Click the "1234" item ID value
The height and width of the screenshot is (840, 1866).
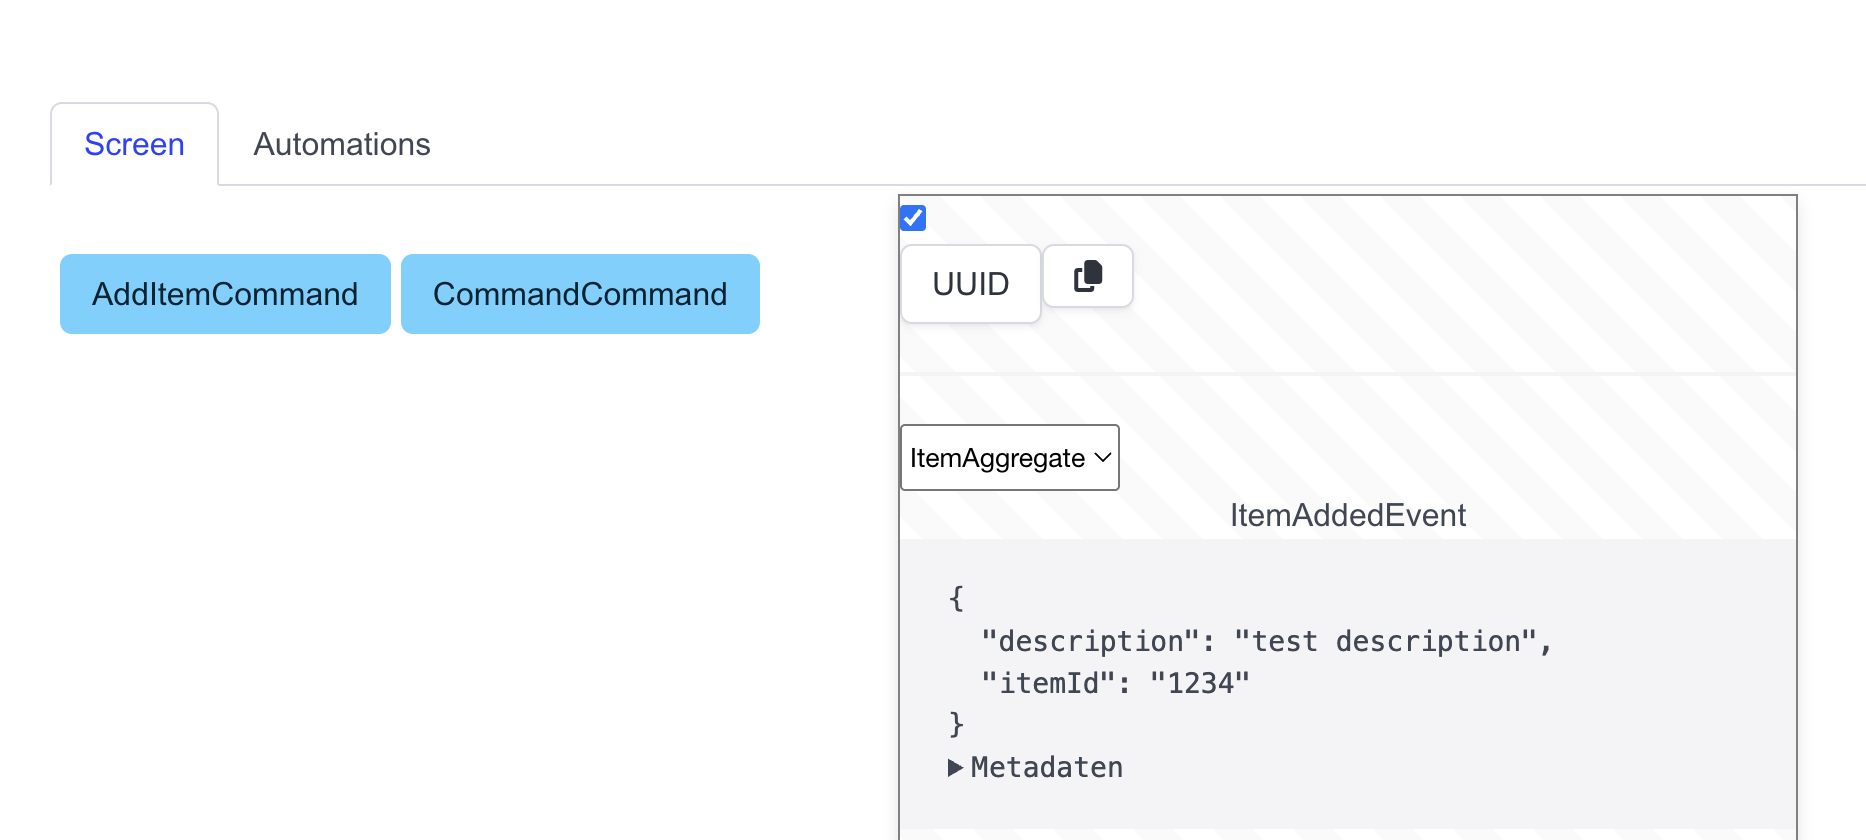click(x=1199, y=683)
